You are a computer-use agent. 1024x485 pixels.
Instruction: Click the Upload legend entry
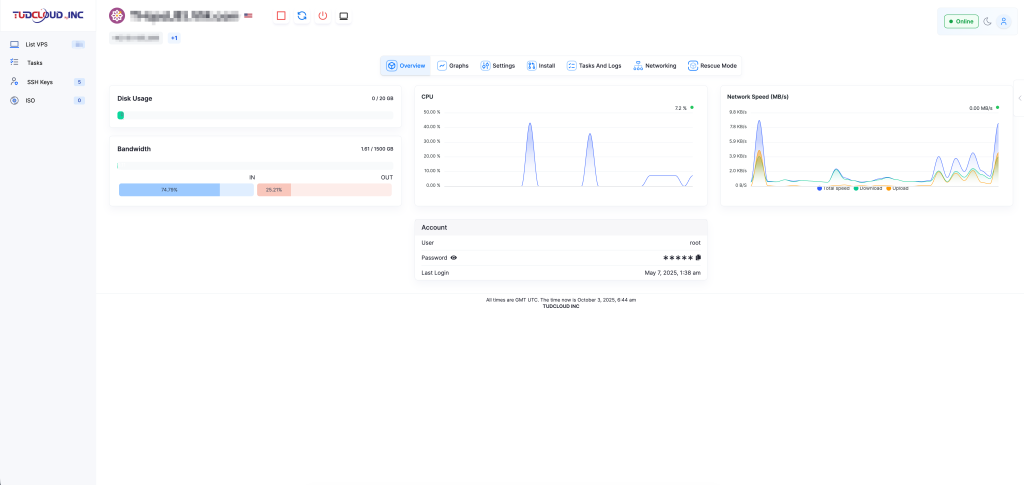click(897, 188)
